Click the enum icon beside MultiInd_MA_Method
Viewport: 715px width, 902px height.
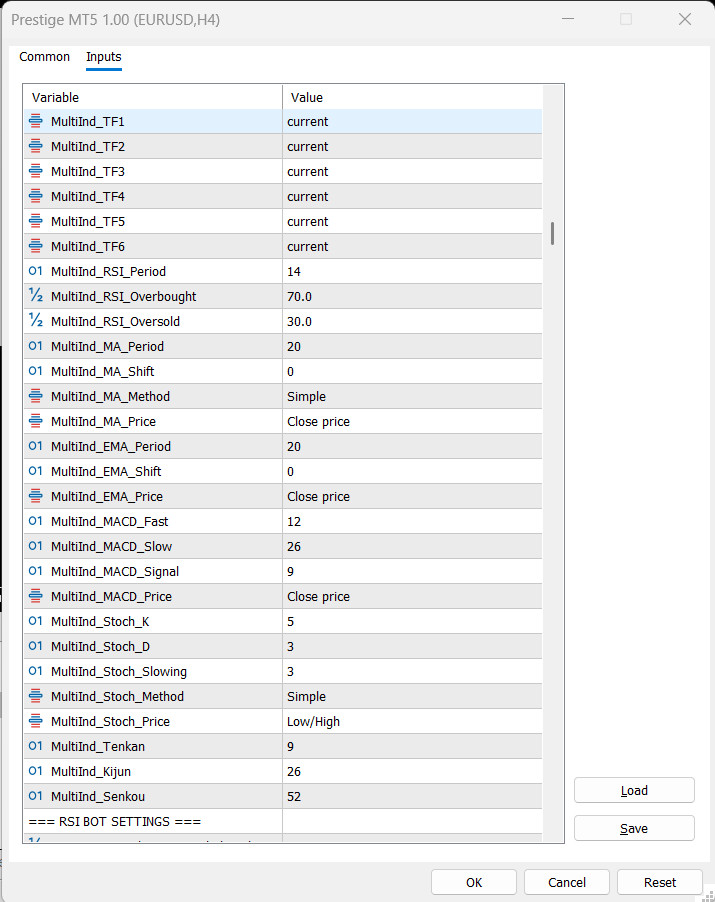coord(36,396)
